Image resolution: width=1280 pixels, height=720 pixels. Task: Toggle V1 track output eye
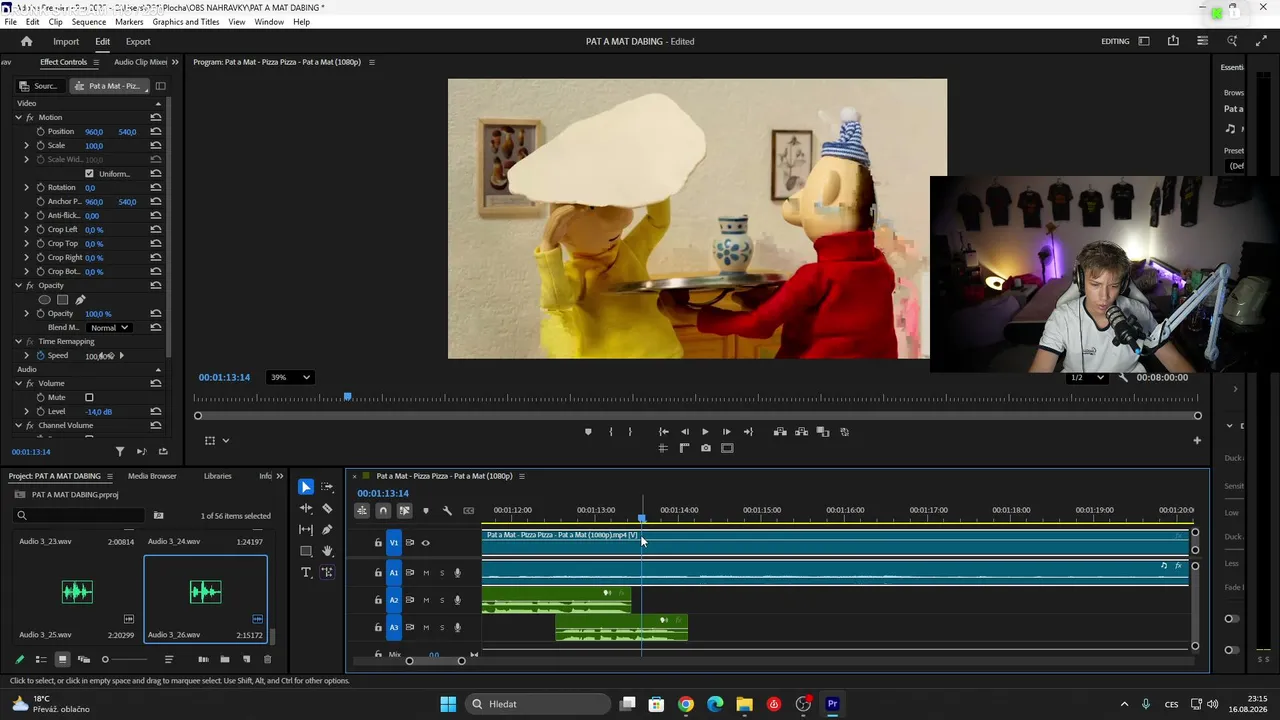click(426, 543)
